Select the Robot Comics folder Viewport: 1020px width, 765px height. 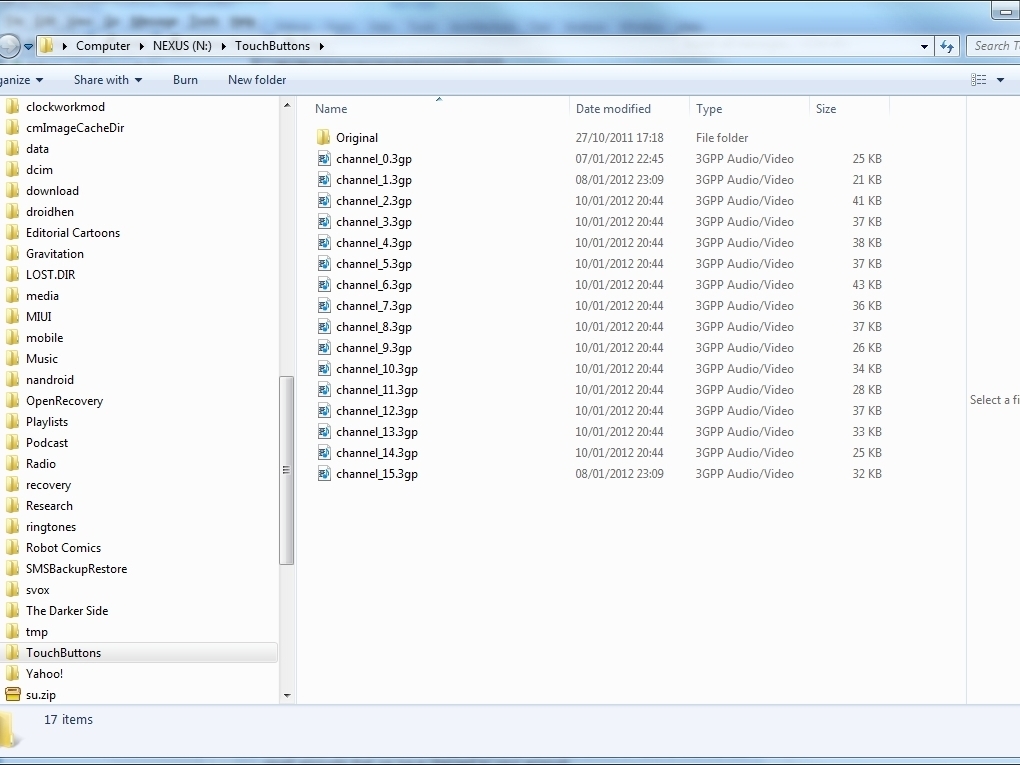63,548
